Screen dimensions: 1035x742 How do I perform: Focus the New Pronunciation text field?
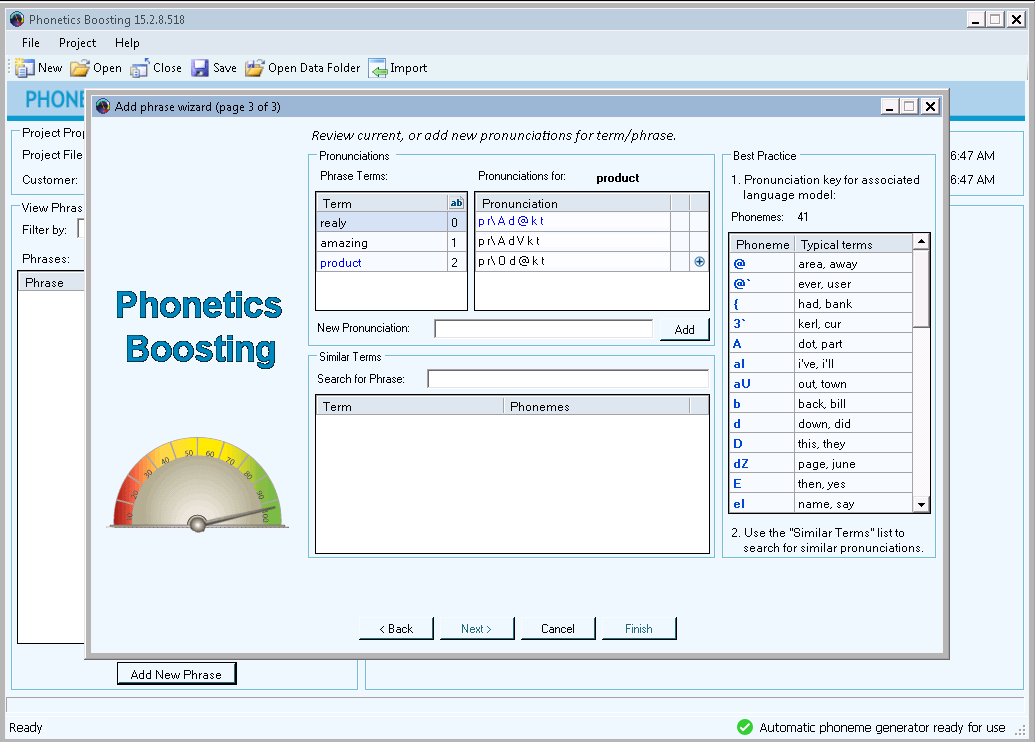(543, 329)
